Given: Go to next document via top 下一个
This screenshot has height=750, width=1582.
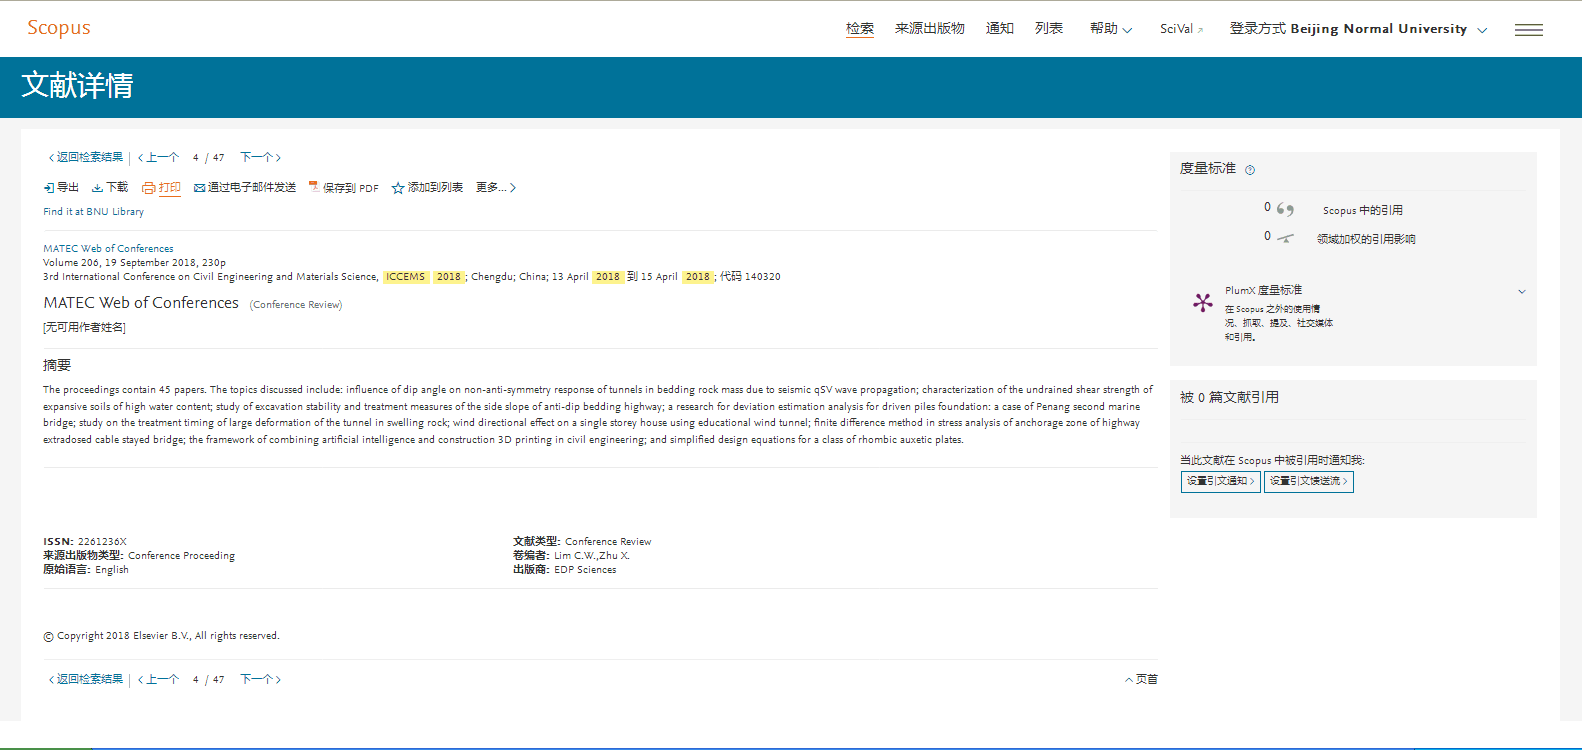Looking at the screenshot, I should (x=261, y=158).
